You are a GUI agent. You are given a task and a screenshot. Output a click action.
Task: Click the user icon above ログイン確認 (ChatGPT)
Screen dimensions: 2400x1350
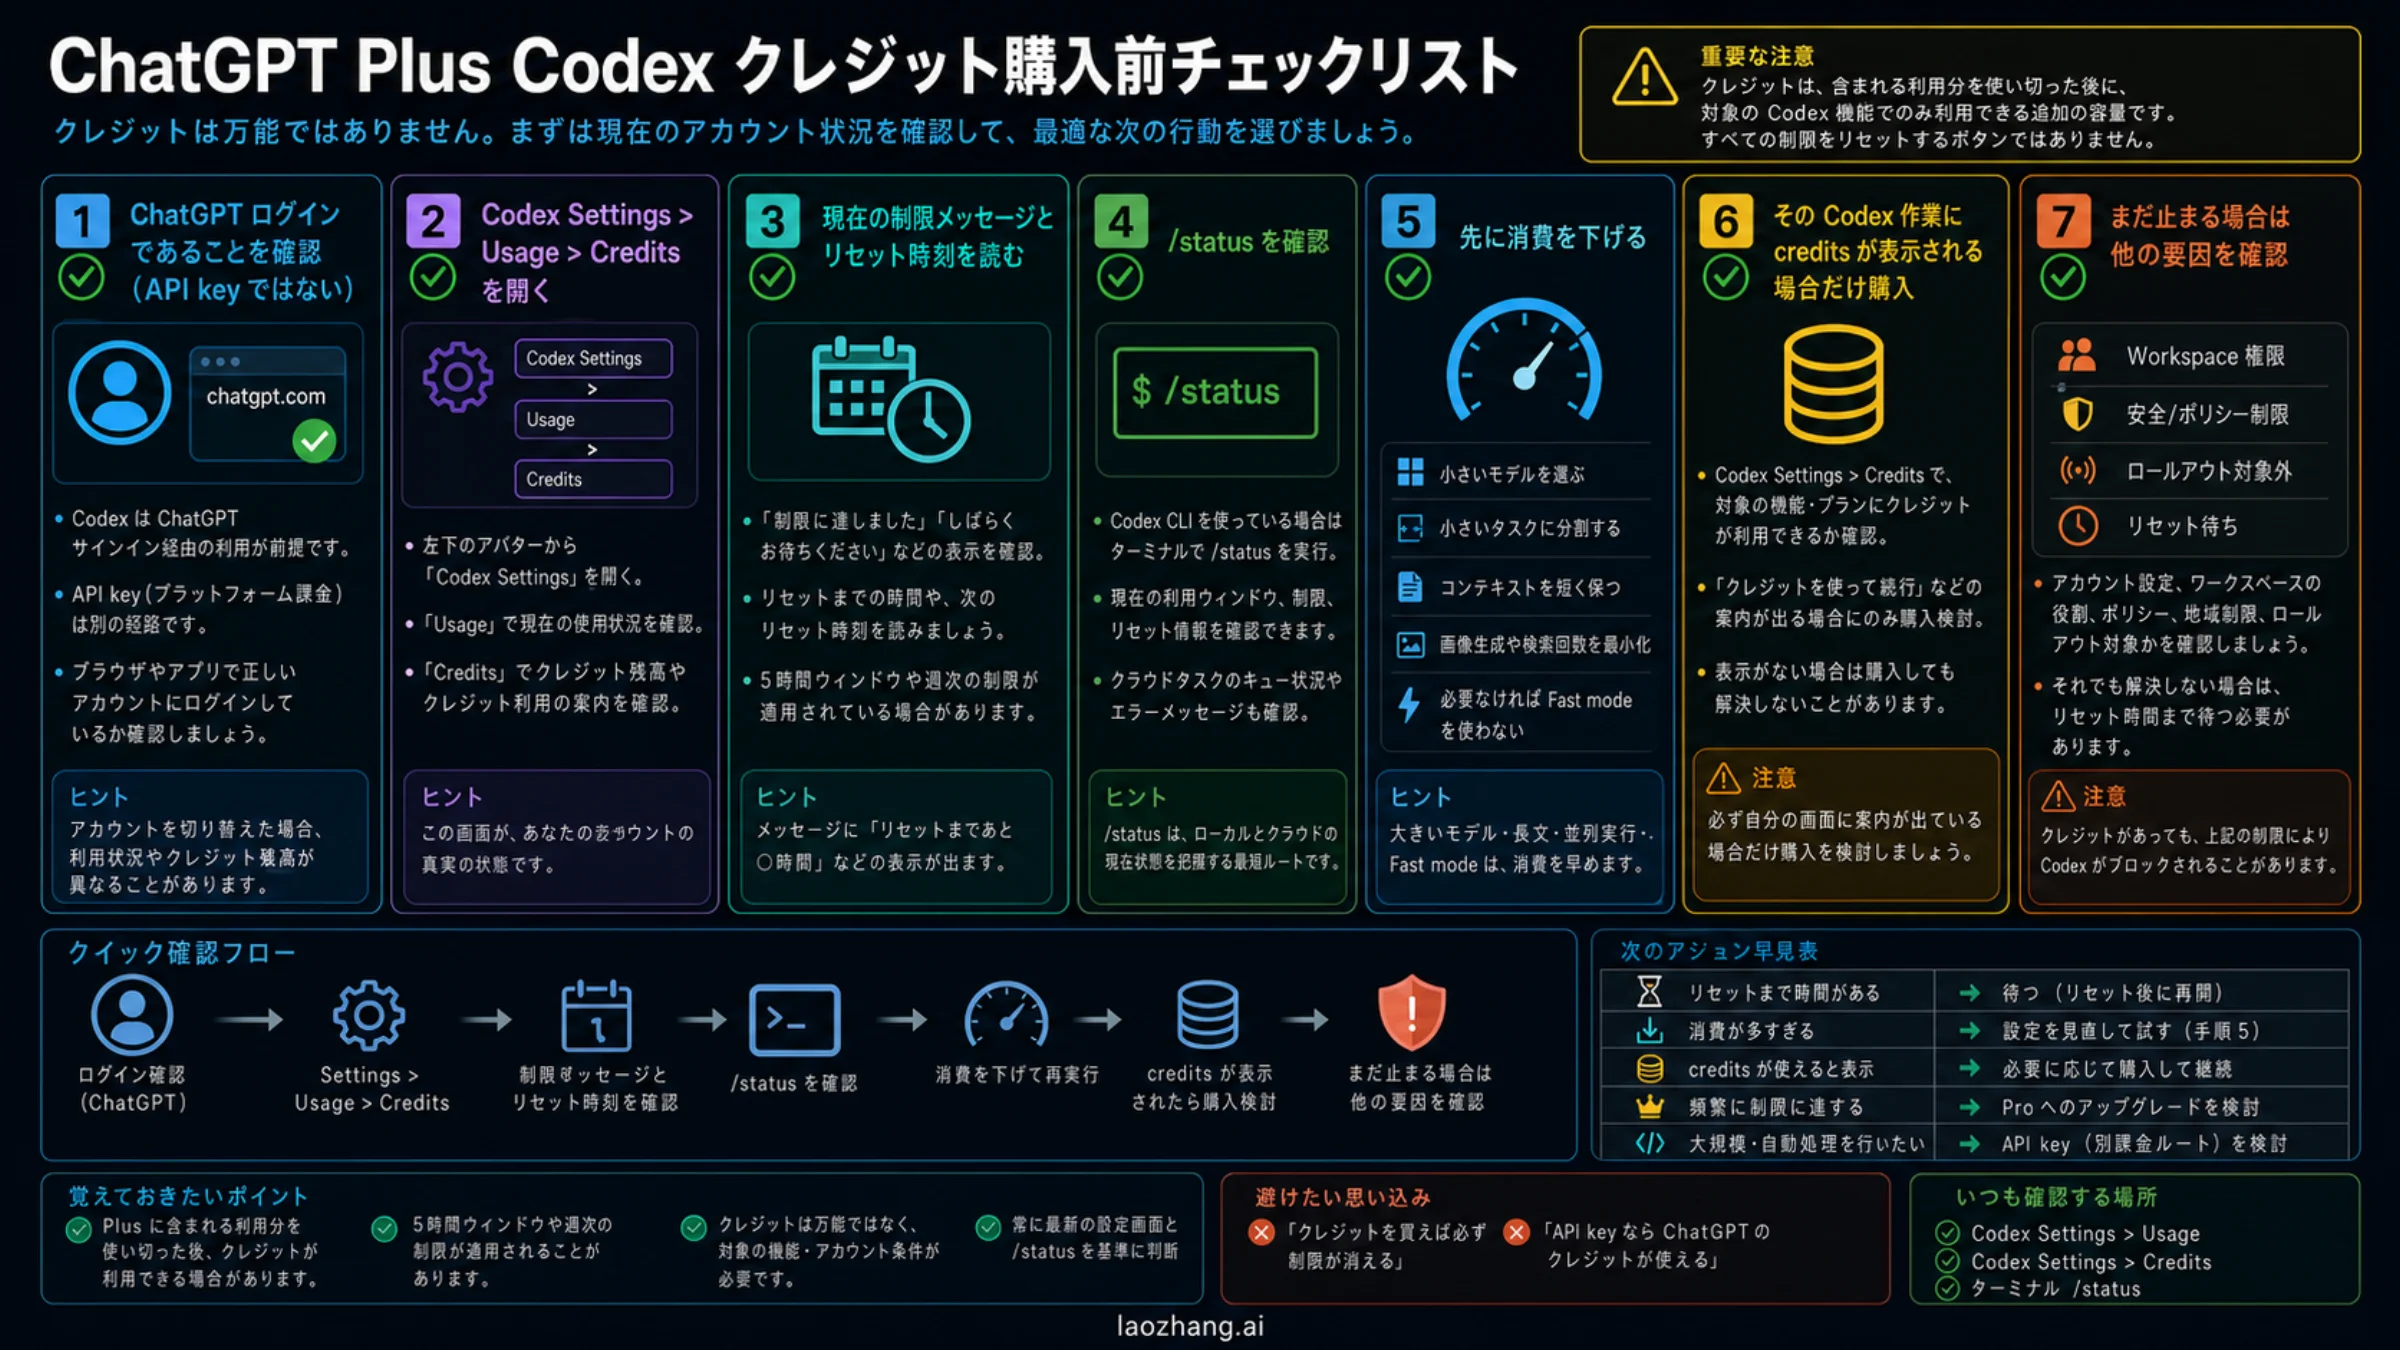click(x=132, y=1016)
